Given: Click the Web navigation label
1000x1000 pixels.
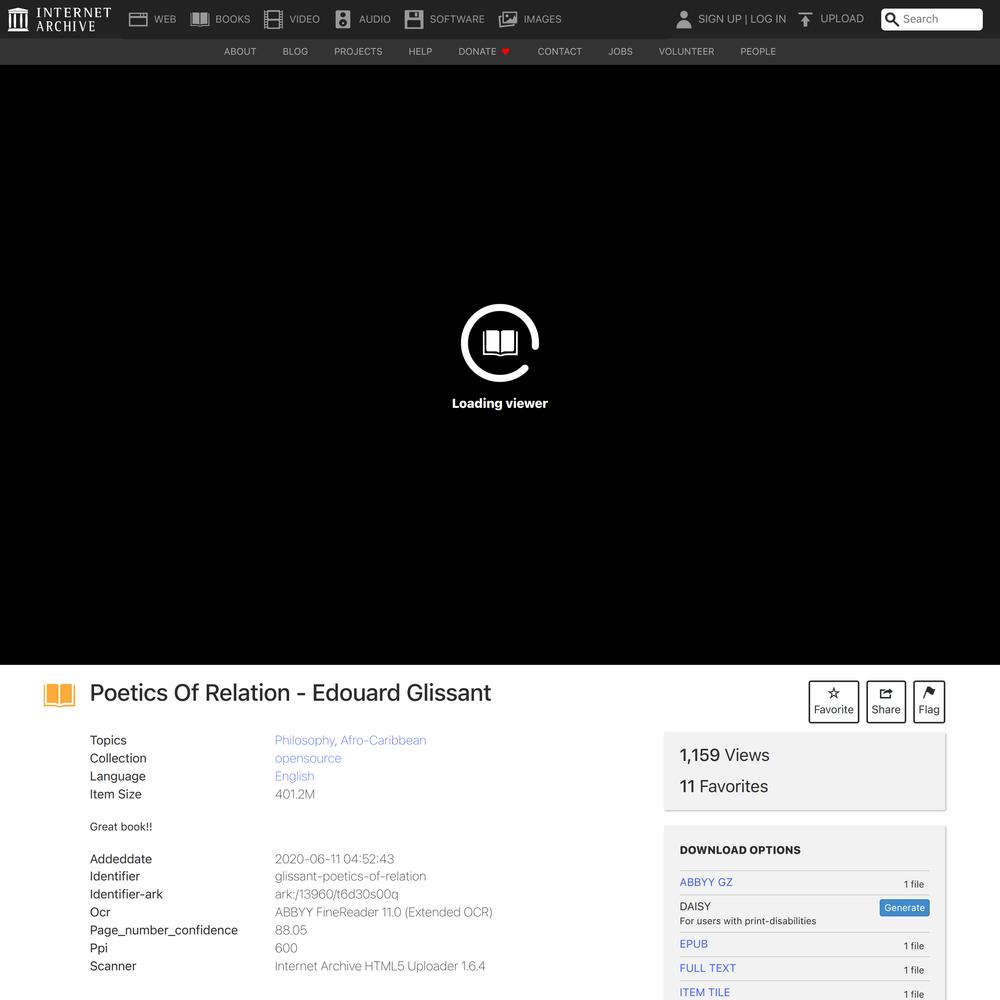Looking at the screenshot, I should point(165,19).
